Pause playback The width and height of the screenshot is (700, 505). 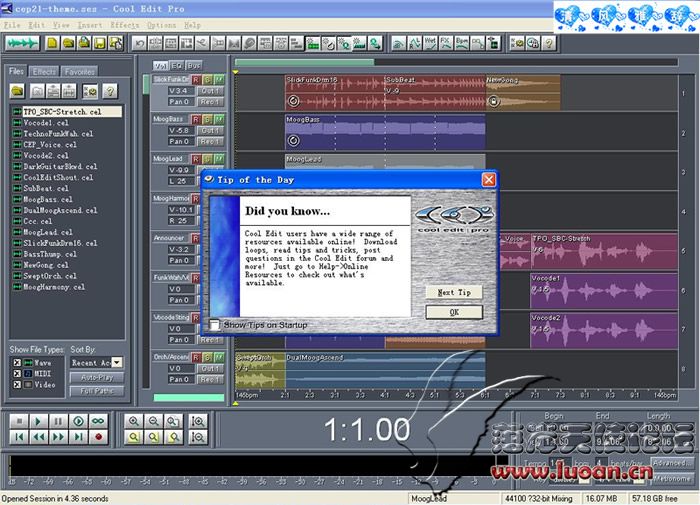click(58, 421)
